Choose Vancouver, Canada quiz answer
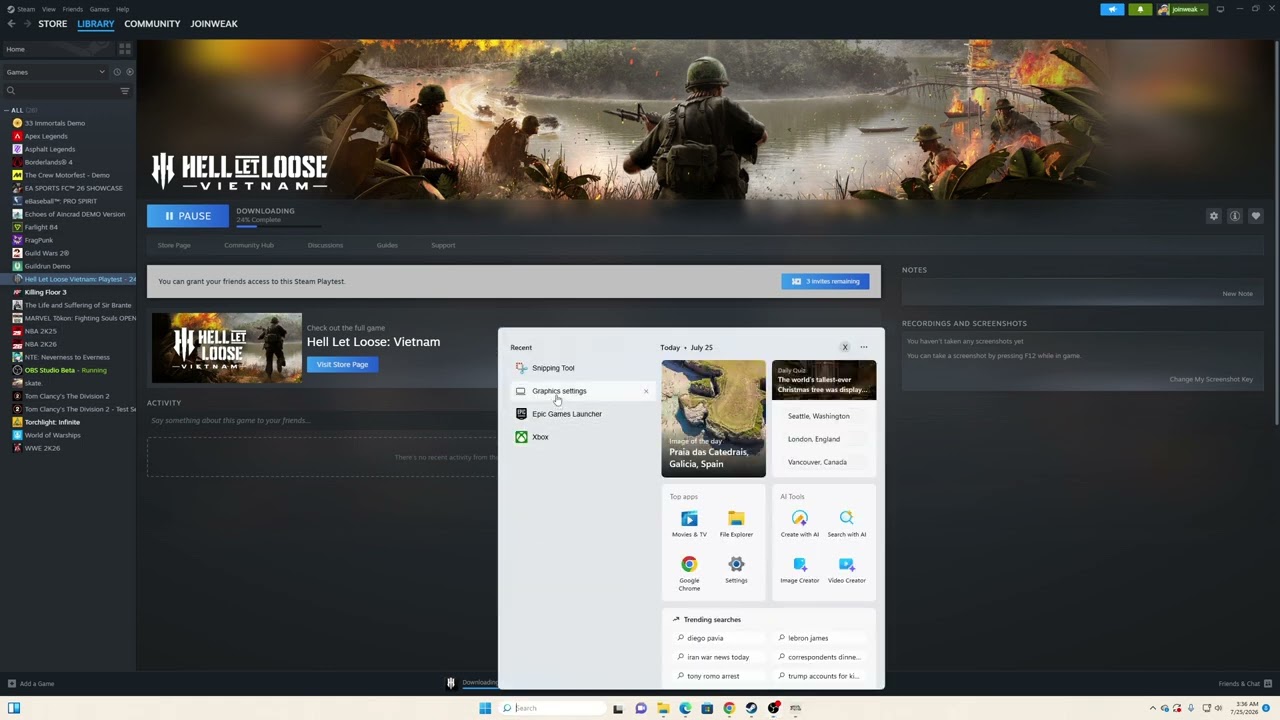The width and height of the screenshot is (1280, 720). coord(824,462)
